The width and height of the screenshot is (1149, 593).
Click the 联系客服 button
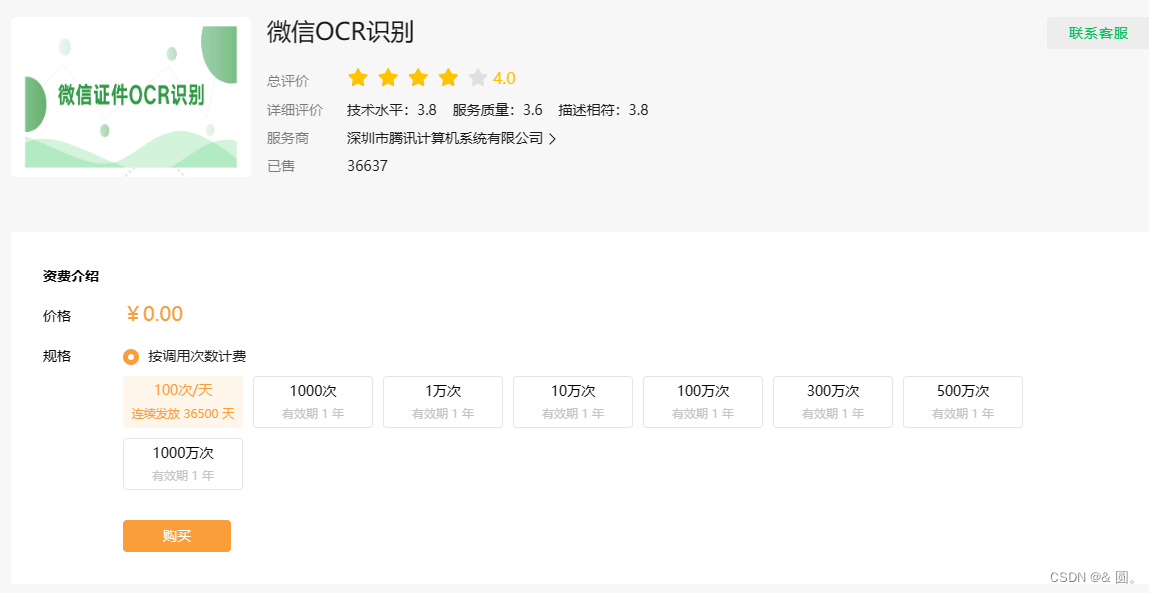pyautogui.click(x=1098, y=33)
